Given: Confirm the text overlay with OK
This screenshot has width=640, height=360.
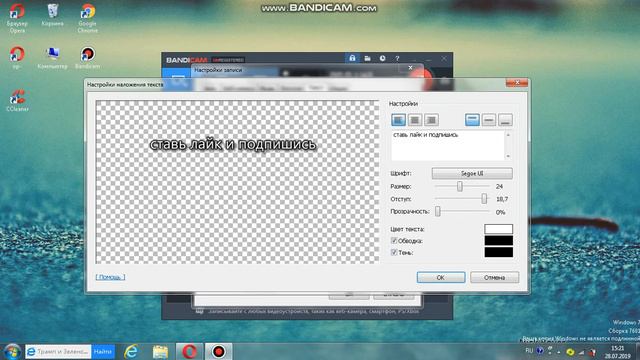Looking at the screenshot, I should coord(441,278).
